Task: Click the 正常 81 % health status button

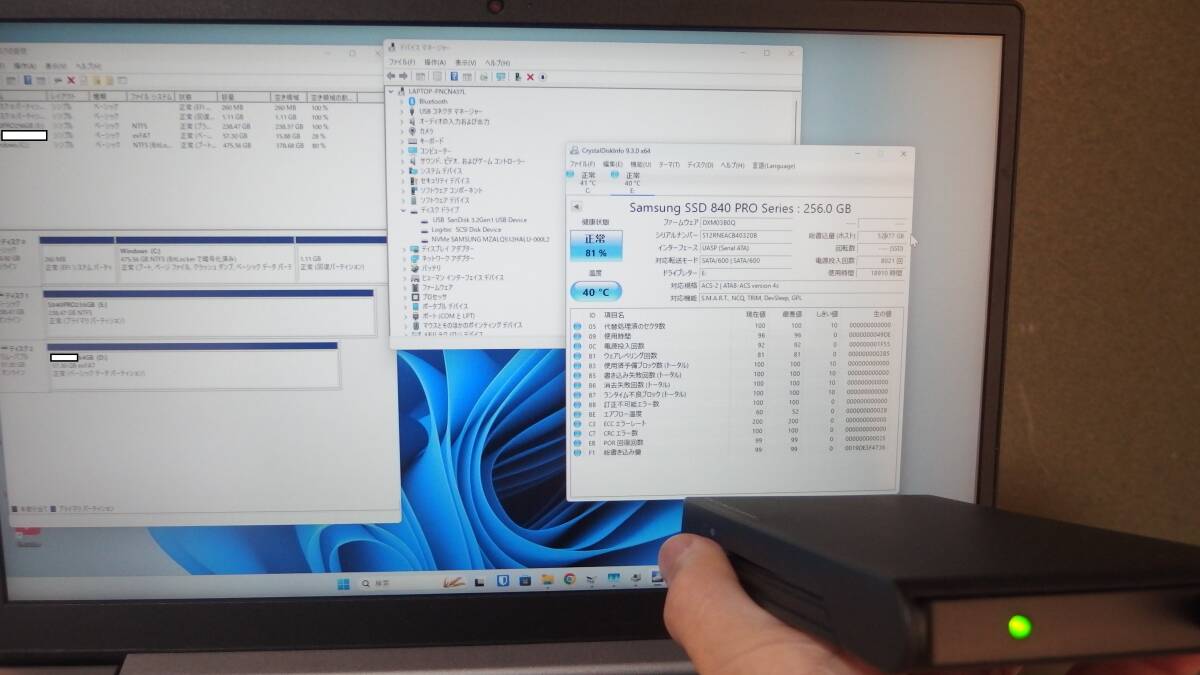Action: [596, 247]
